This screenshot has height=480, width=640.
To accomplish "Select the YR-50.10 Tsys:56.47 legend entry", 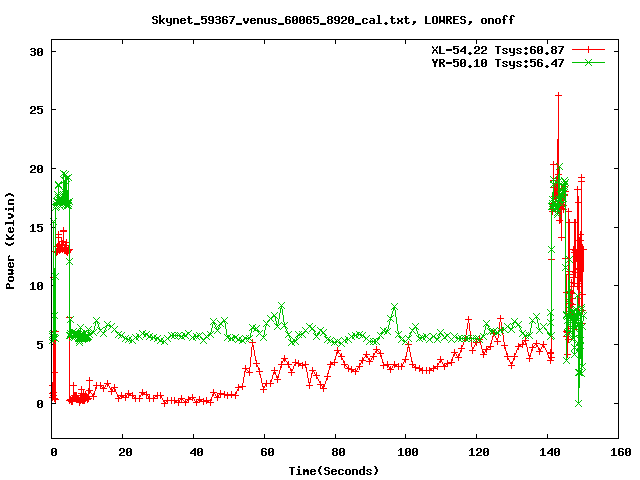I will tap(498, 63).
